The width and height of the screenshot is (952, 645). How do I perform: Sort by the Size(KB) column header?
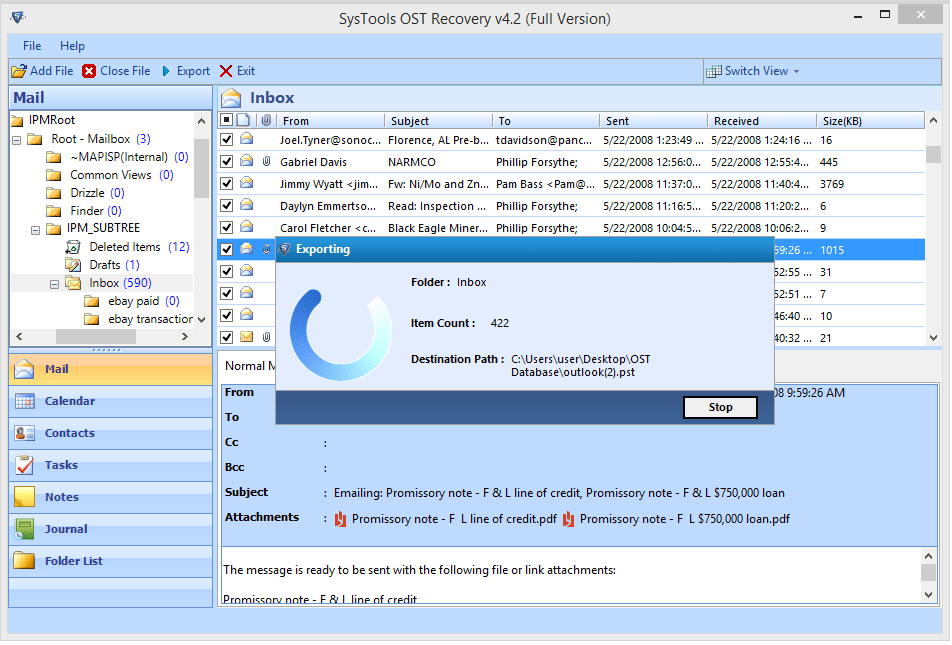click(x=871, y=121)
